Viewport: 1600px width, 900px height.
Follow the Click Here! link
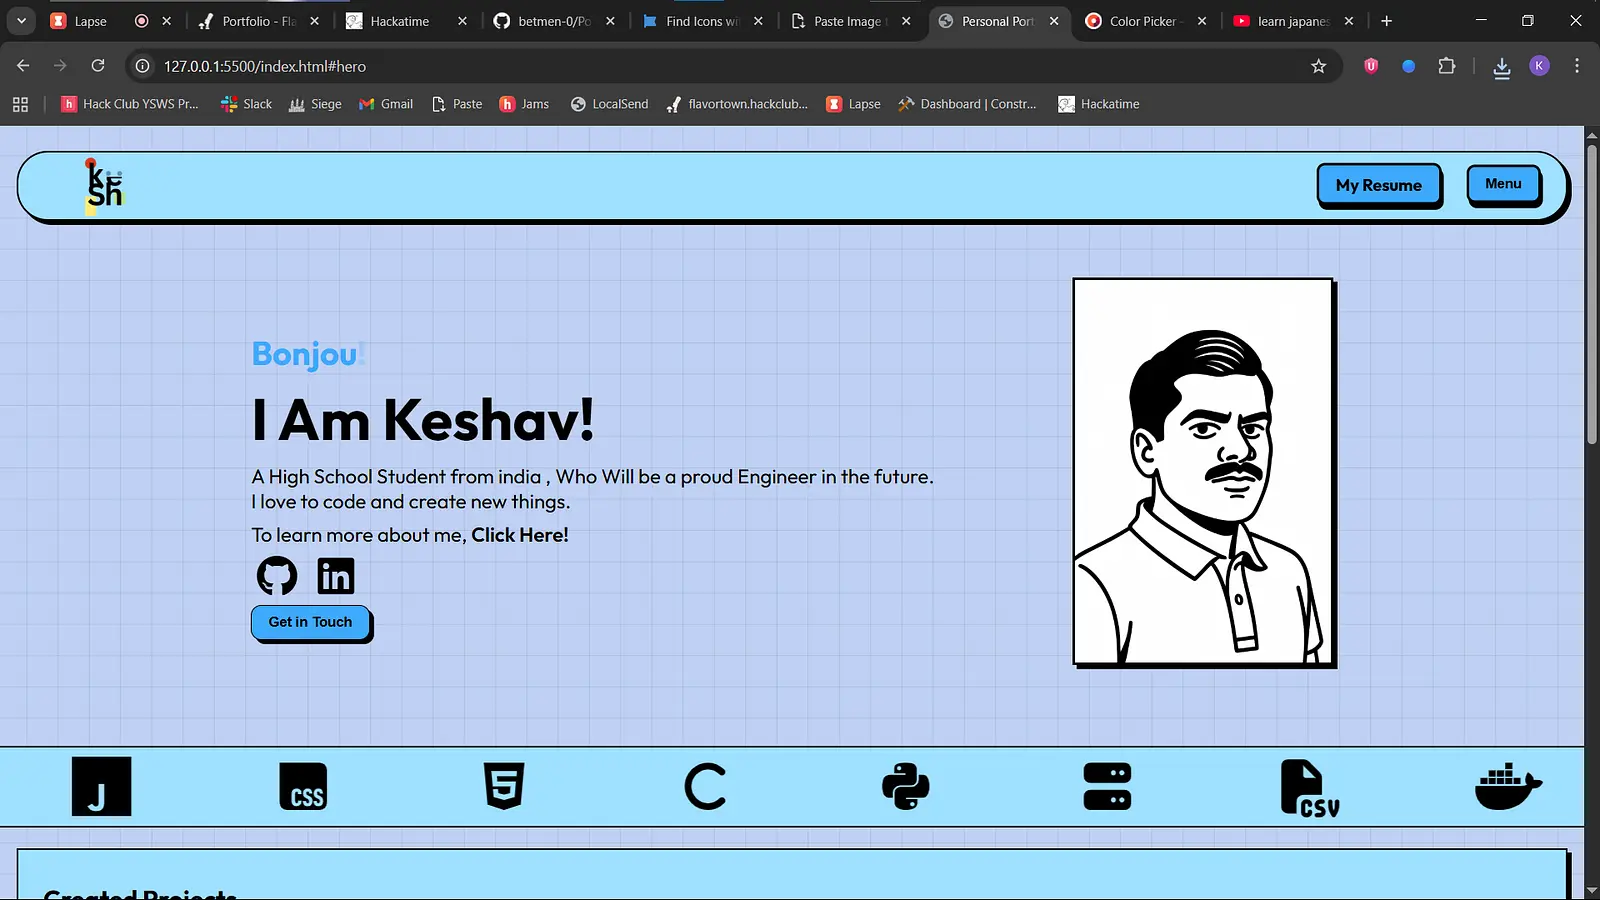tap(519, 535)
